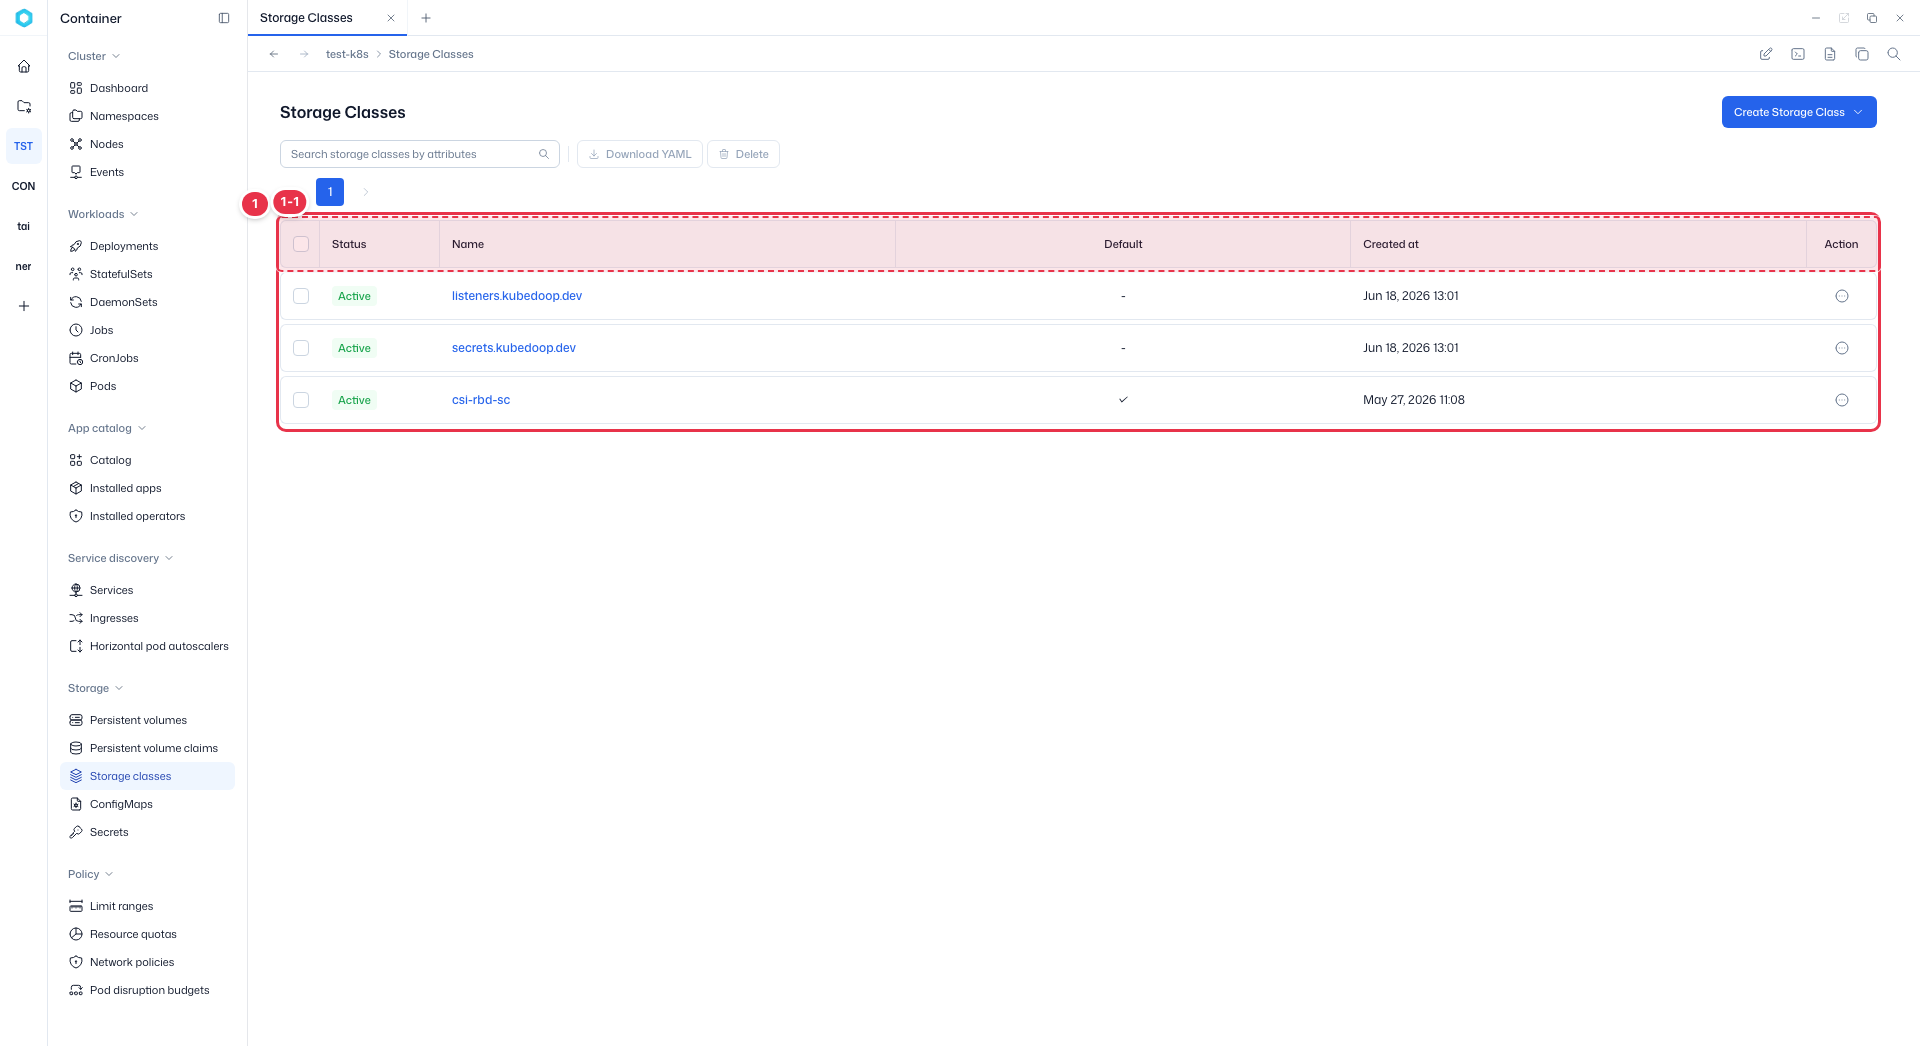Open search via the top-right magnifier icon
The height and width of the screenshot is (1046, 1920).
click(1894, 54)
